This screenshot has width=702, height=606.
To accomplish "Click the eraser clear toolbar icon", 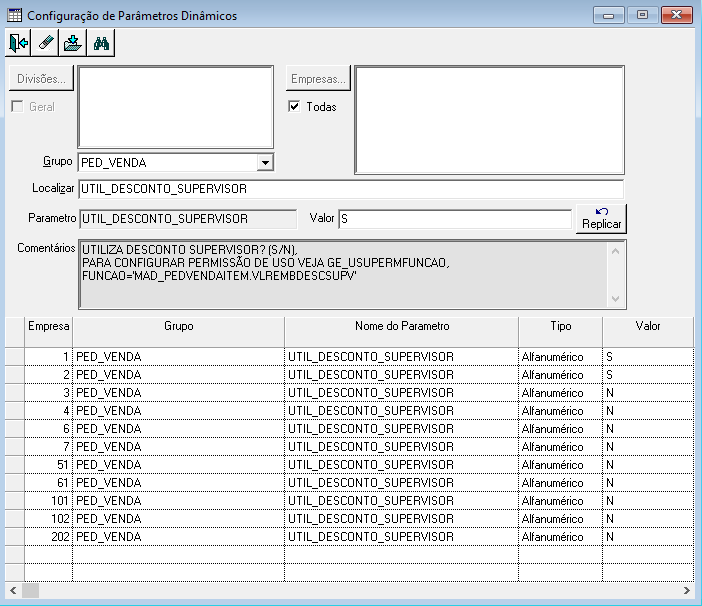I will pos(45,43).
